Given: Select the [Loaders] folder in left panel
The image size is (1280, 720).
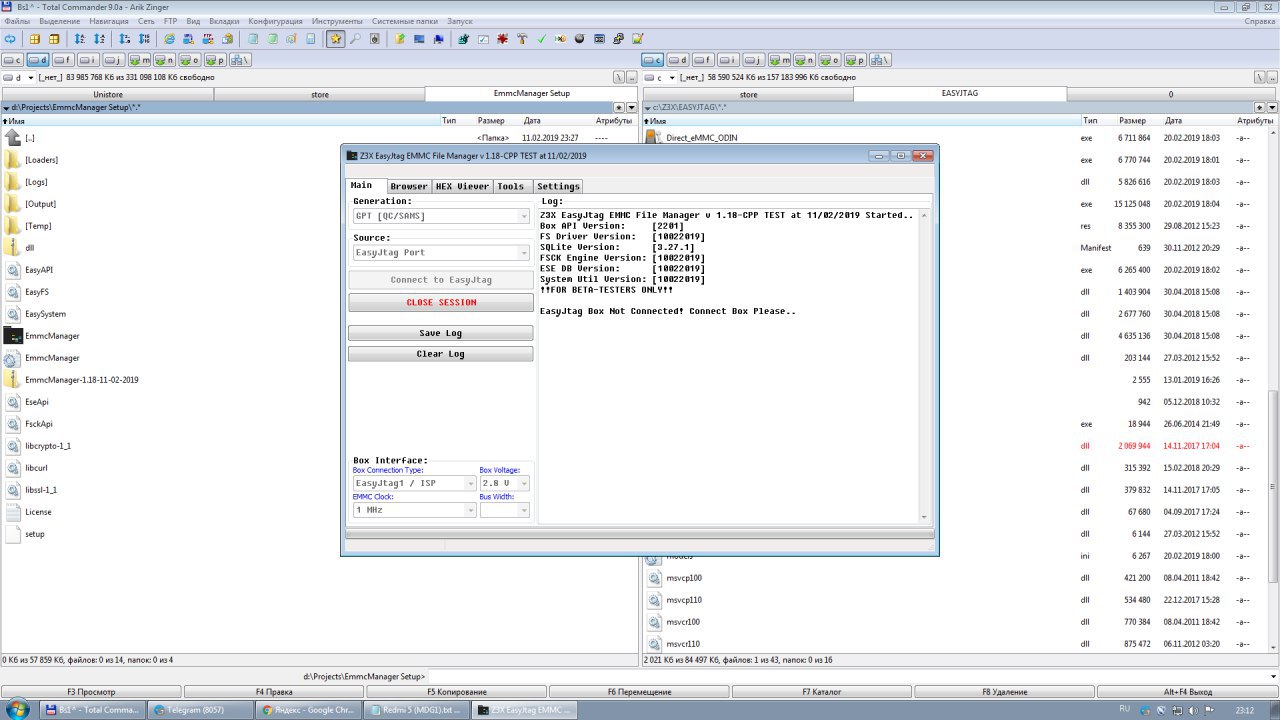Looking at the screenshot, I should pos(41,160).
